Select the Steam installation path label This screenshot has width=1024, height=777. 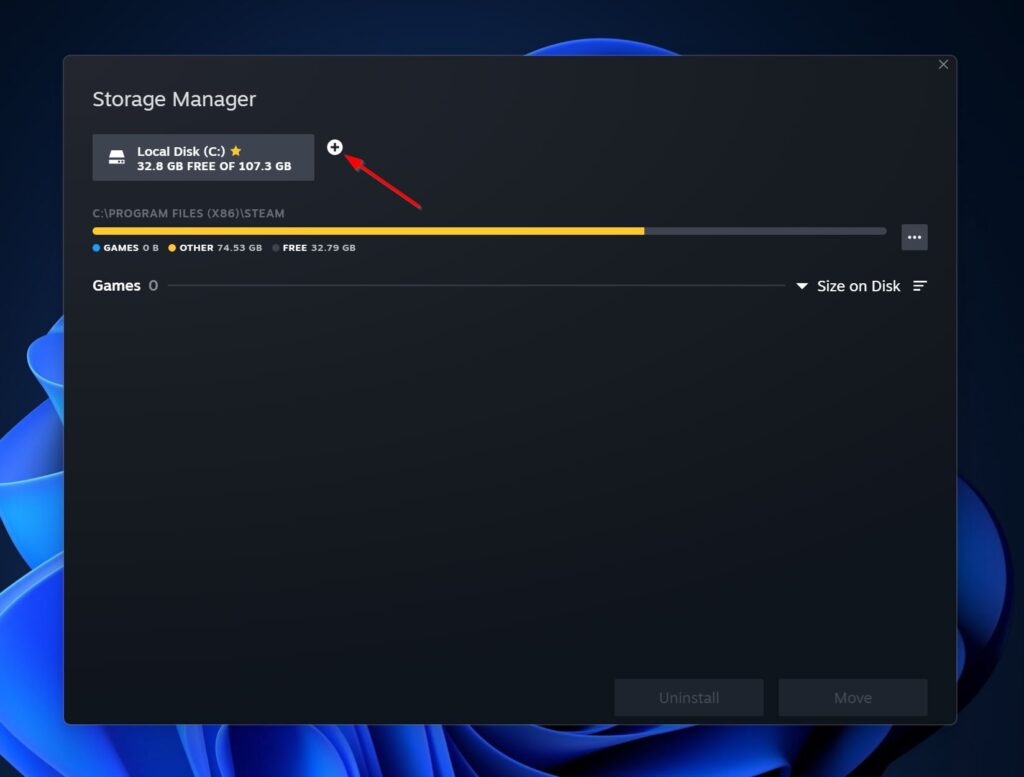[188, 213]
